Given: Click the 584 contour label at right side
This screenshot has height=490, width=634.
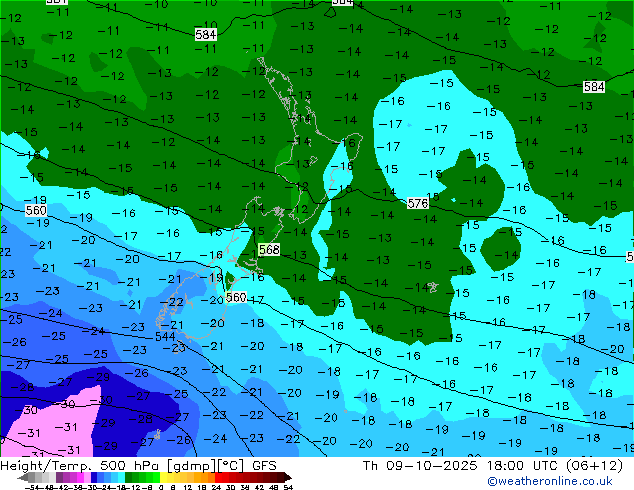Looking at the screenshot, I should [x=594, y=87].
